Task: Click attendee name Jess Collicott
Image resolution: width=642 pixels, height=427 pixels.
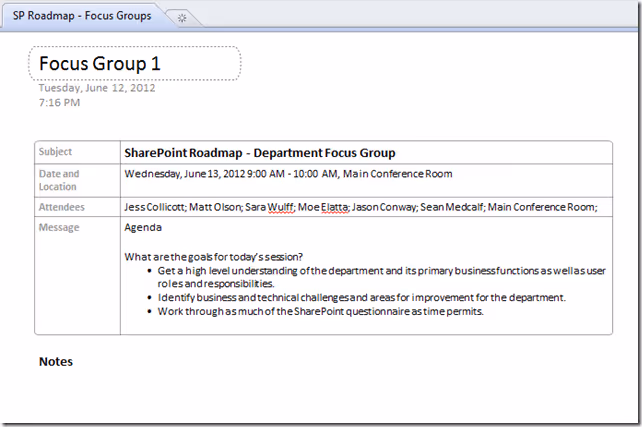Action: (x=154, y=207)
